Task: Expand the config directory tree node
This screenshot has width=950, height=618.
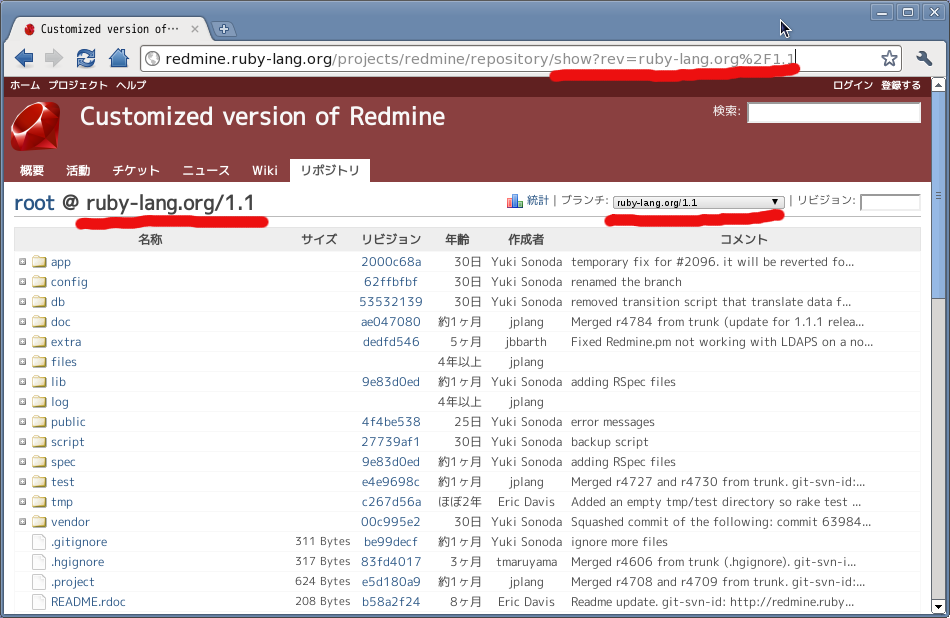Action: [22, 282]
